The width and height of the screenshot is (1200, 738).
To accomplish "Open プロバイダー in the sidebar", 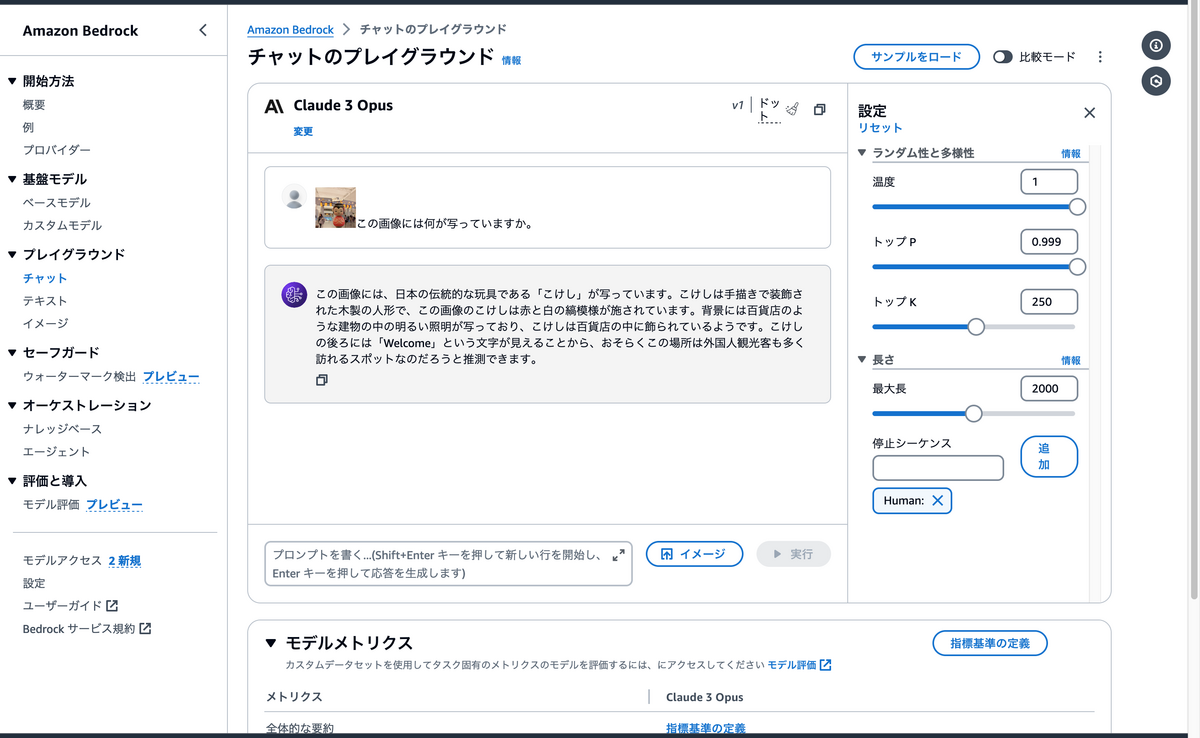I will [57, 150].
